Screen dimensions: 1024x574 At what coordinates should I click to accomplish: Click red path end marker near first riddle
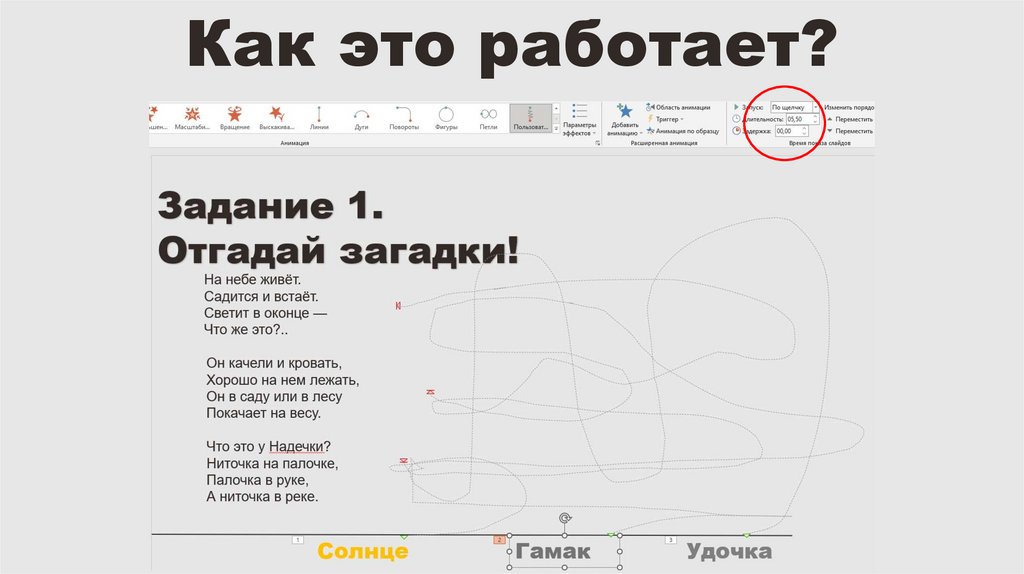[398, 305]
